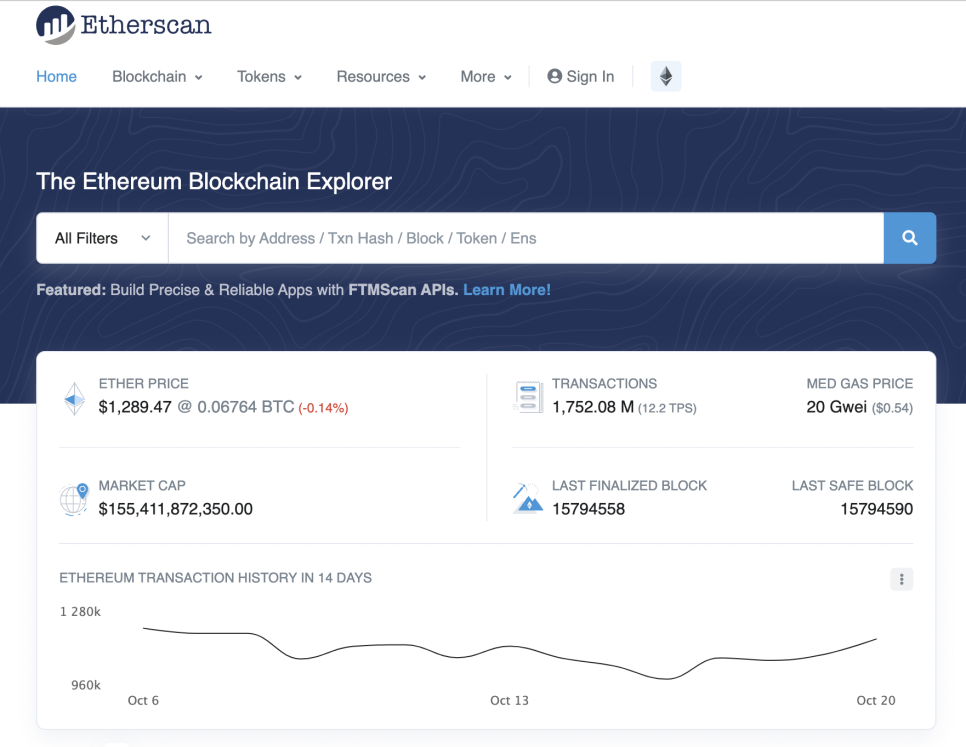Click the Oct 13 axis label
This screenshot has height=747, width=966.
[509, 701]
